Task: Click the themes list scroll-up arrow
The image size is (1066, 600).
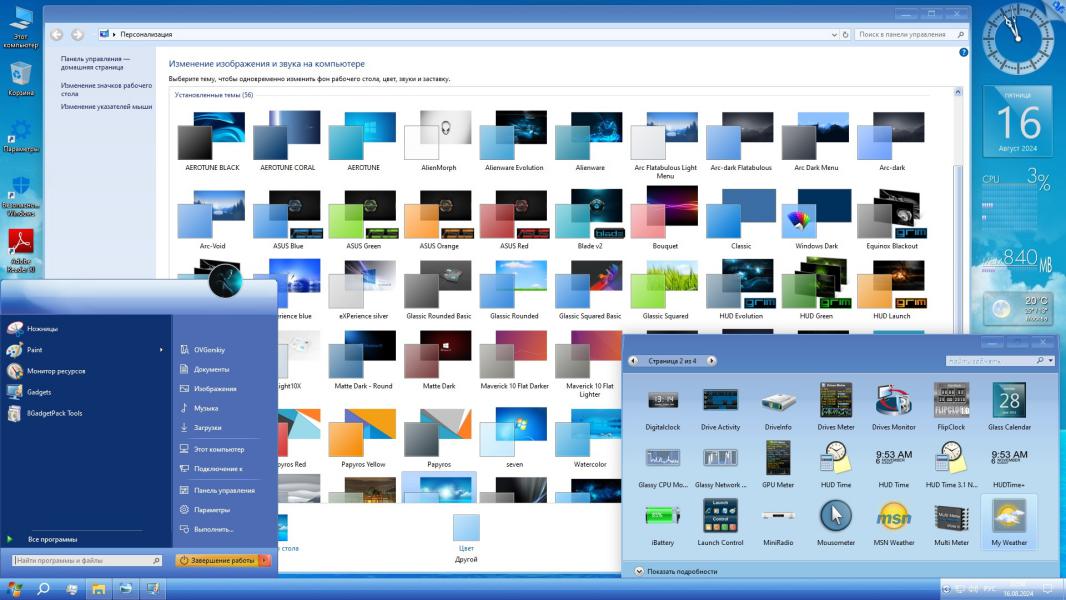Action: tap(958, 92)
